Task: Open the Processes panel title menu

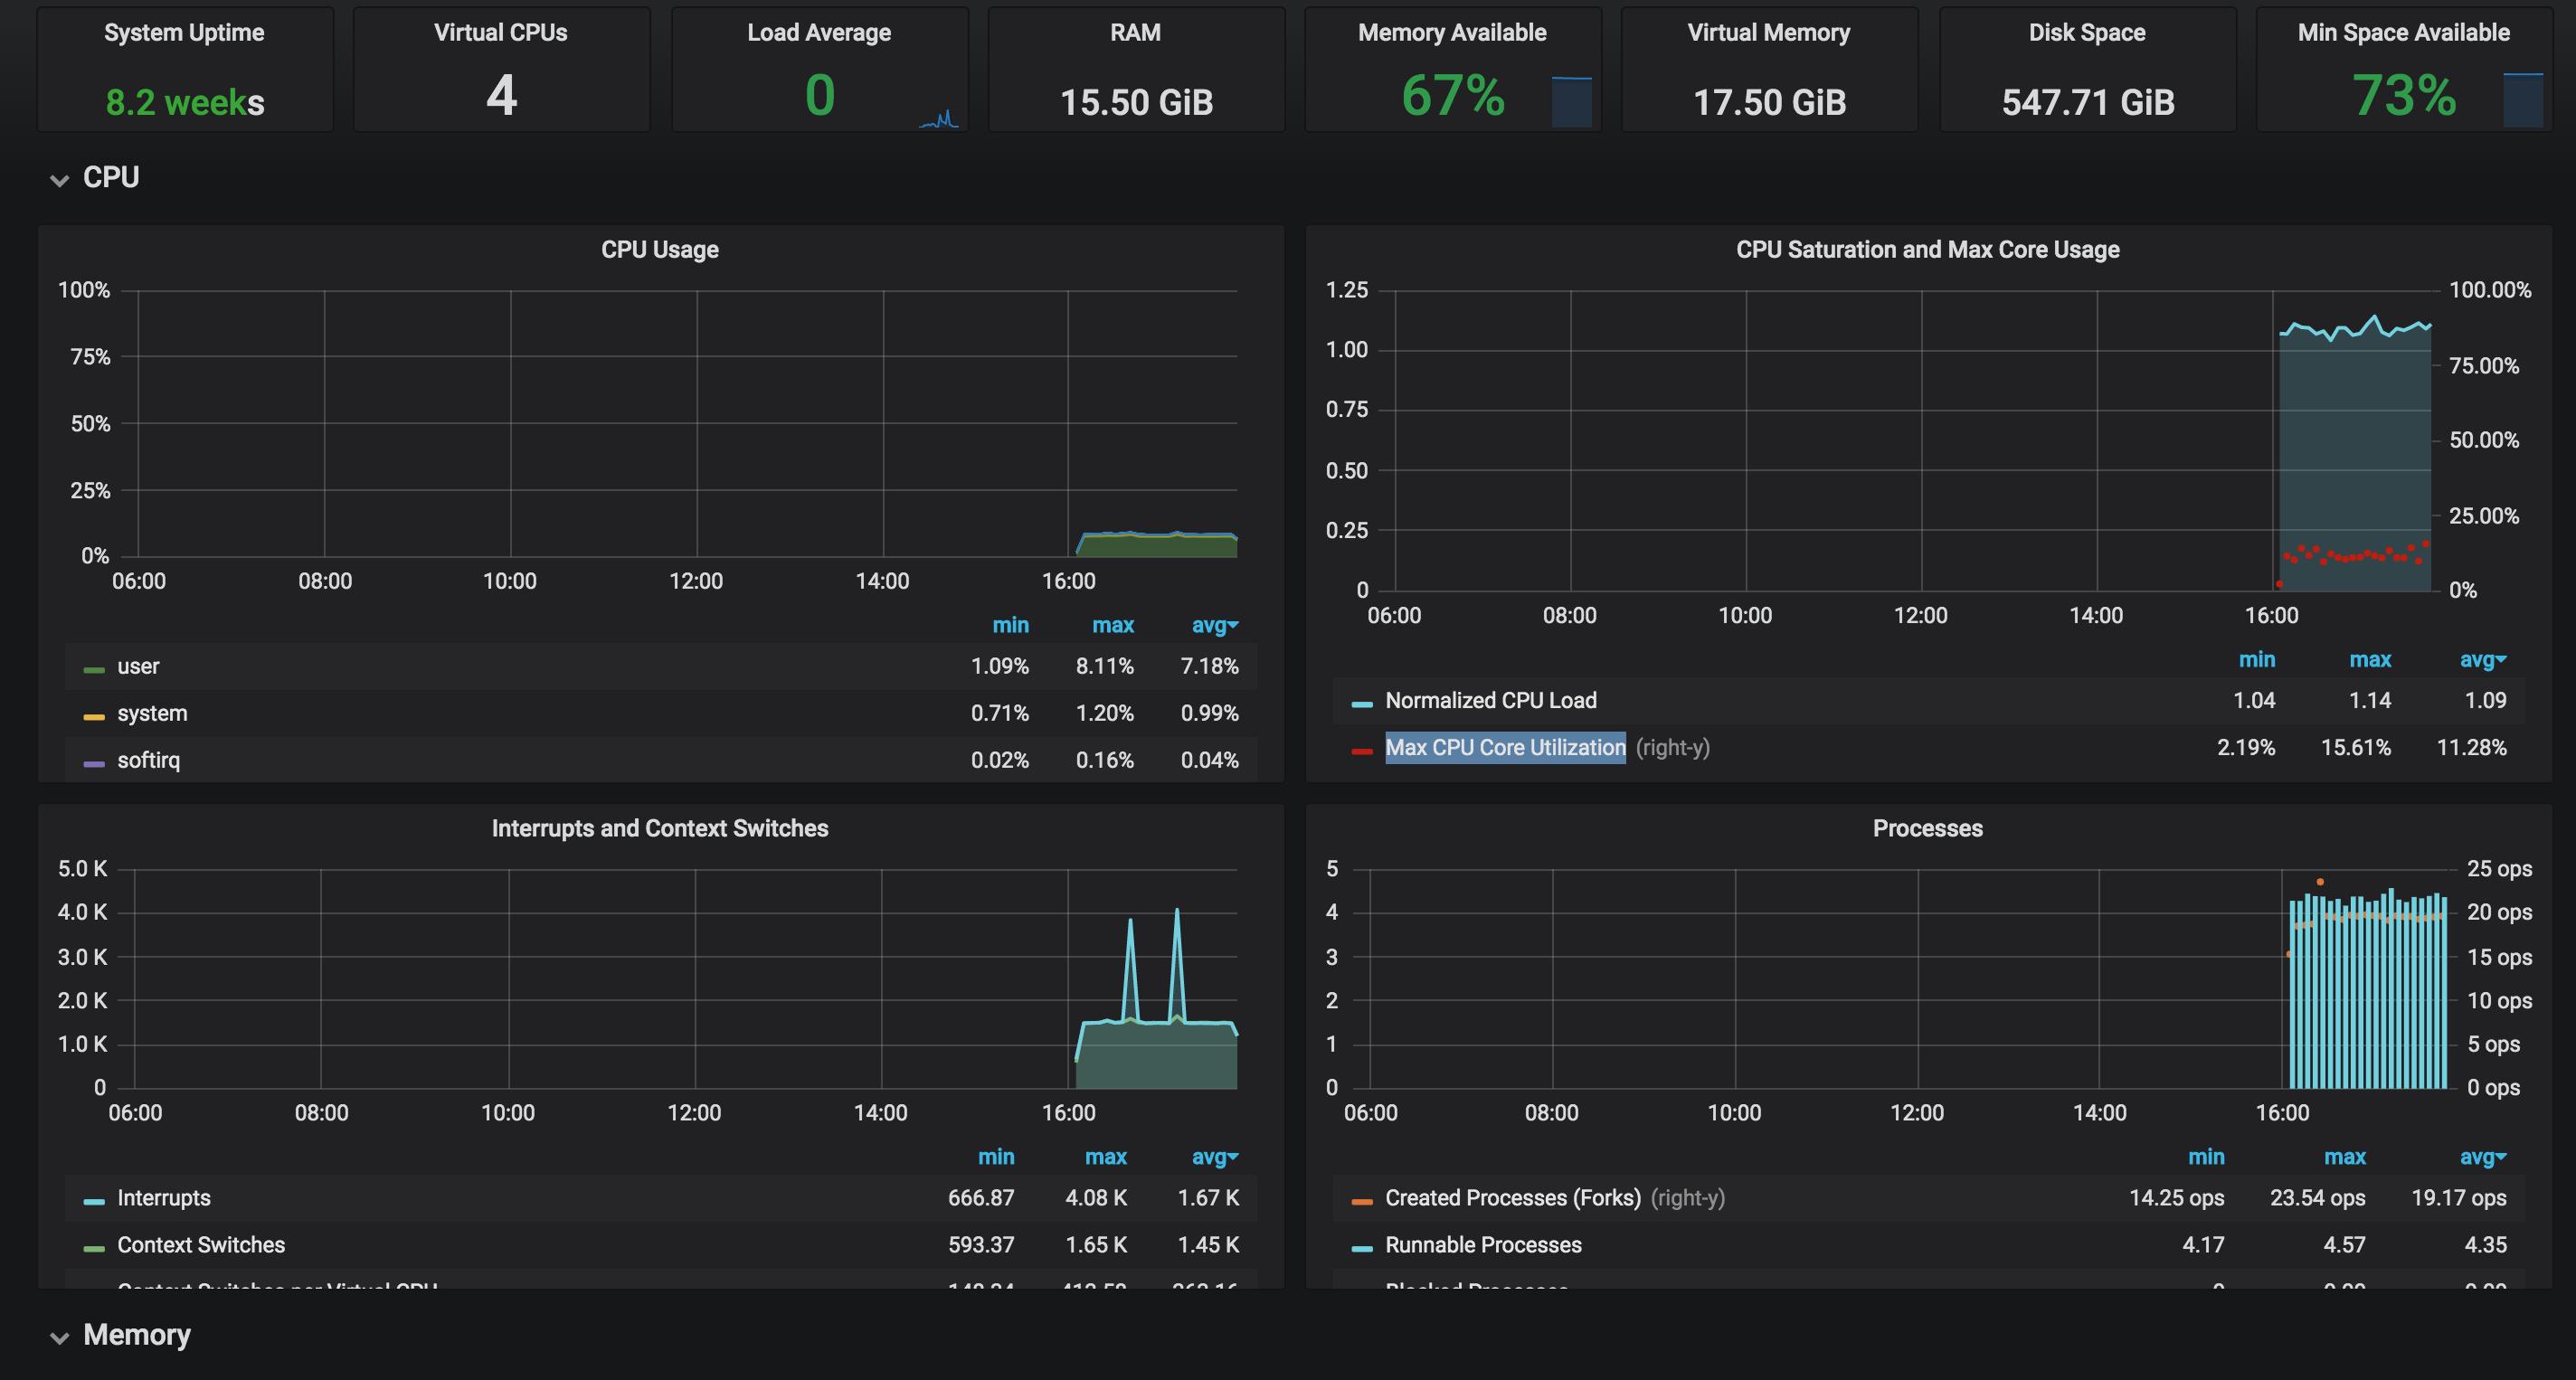Action: pos(1927,828)
